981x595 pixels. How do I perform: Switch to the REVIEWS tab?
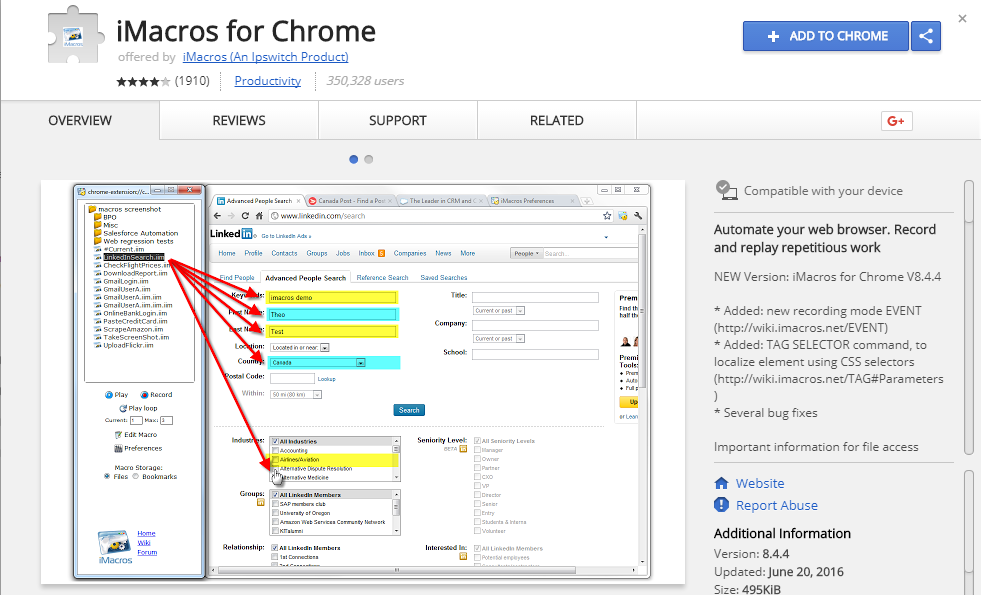coord(239,120)
